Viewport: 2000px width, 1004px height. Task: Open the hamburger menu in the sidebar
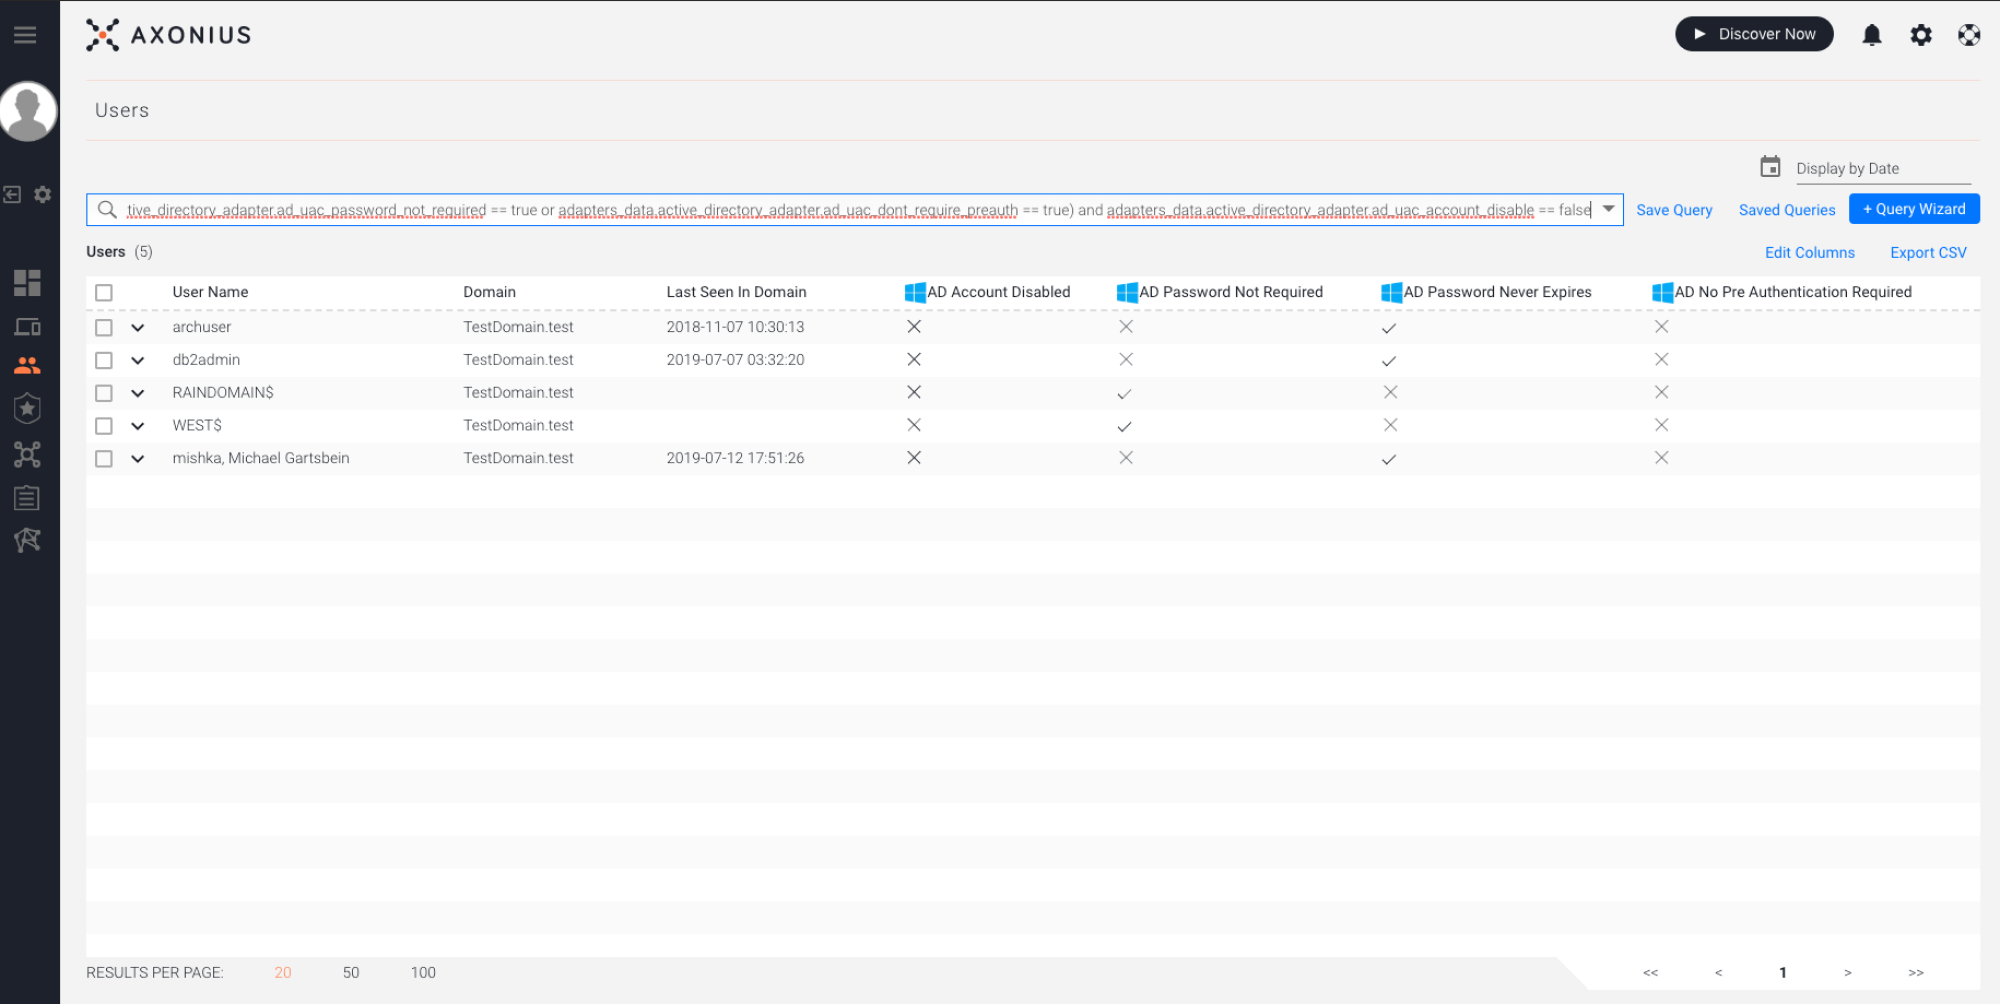25,35
